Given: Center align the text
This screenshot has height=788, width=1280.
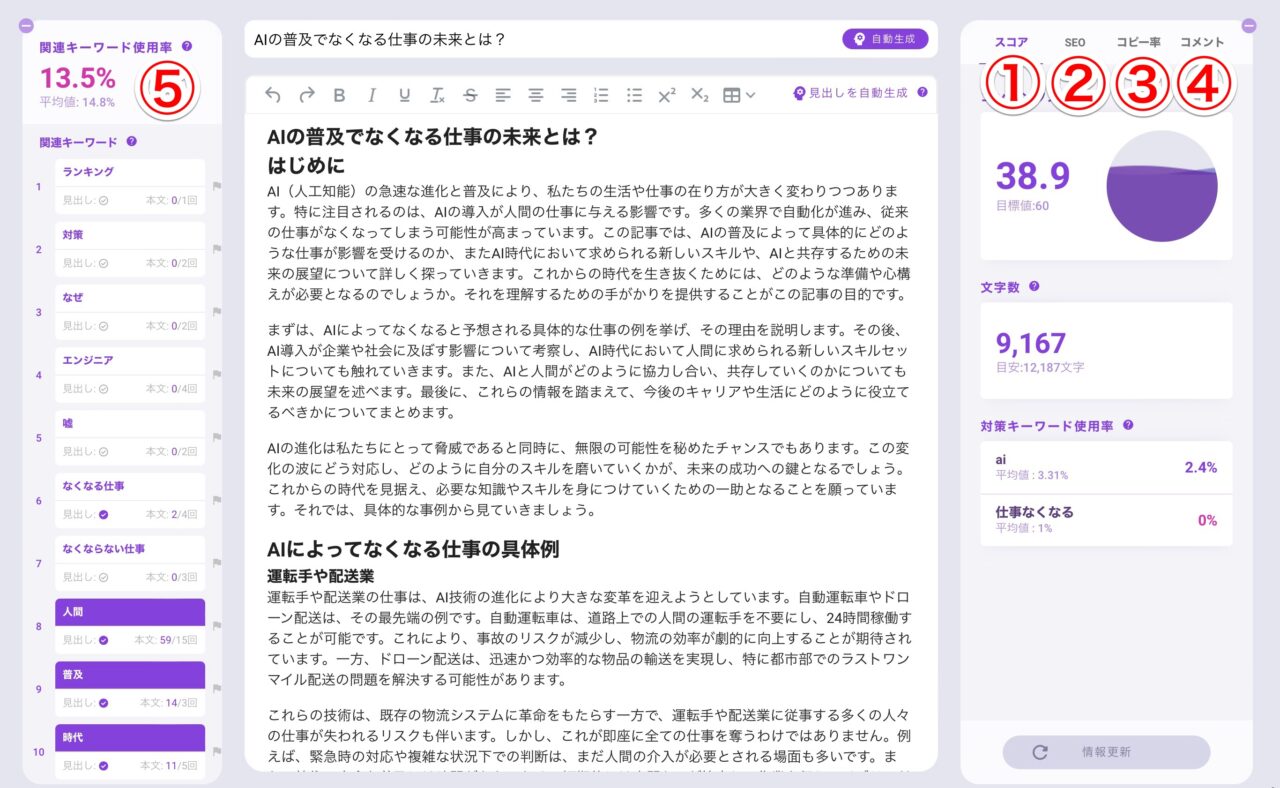Looking at the screenshot, I should [536, 95].
